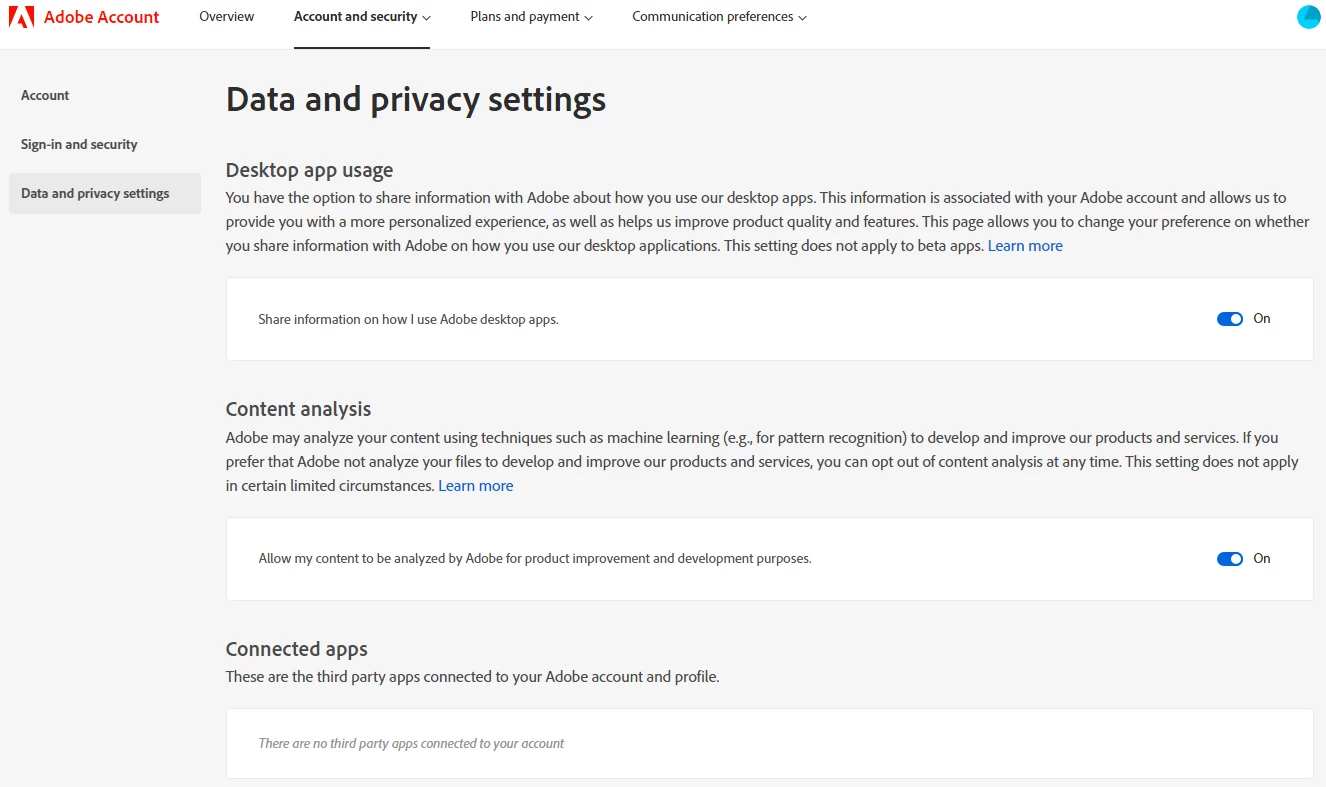Image resolution: width=1326 pixels, height=787 pixels.
Task: Select Account in the left sidebar
Action: (x=45, y=96)
